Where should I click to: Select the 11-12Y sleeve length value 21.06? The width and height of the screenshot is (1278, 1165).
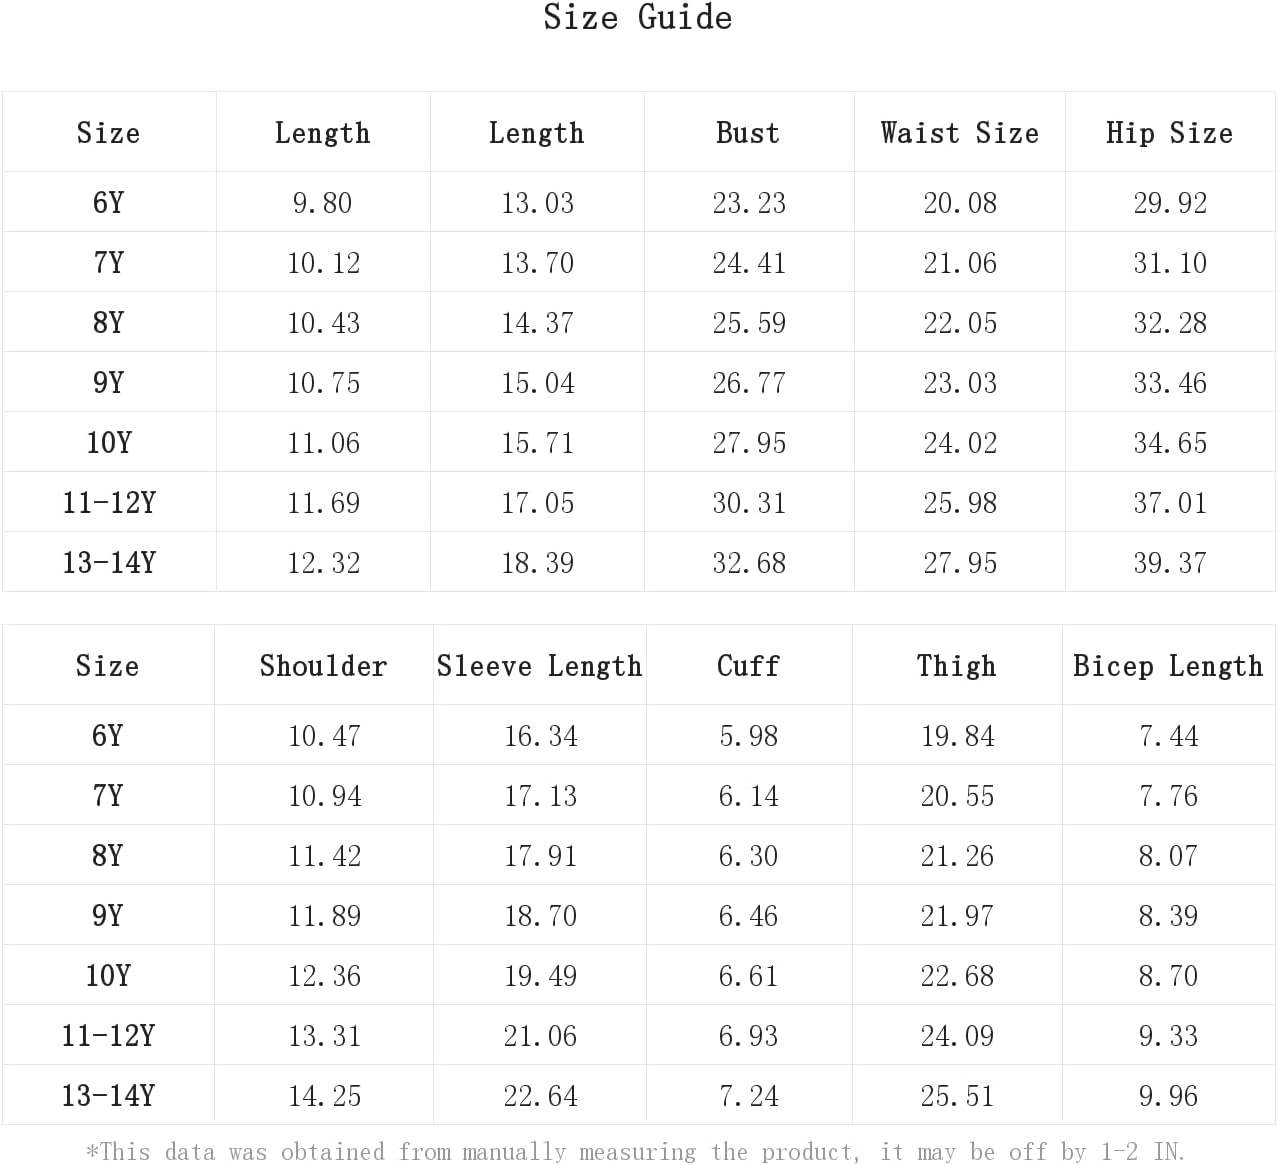point(540,1036)
